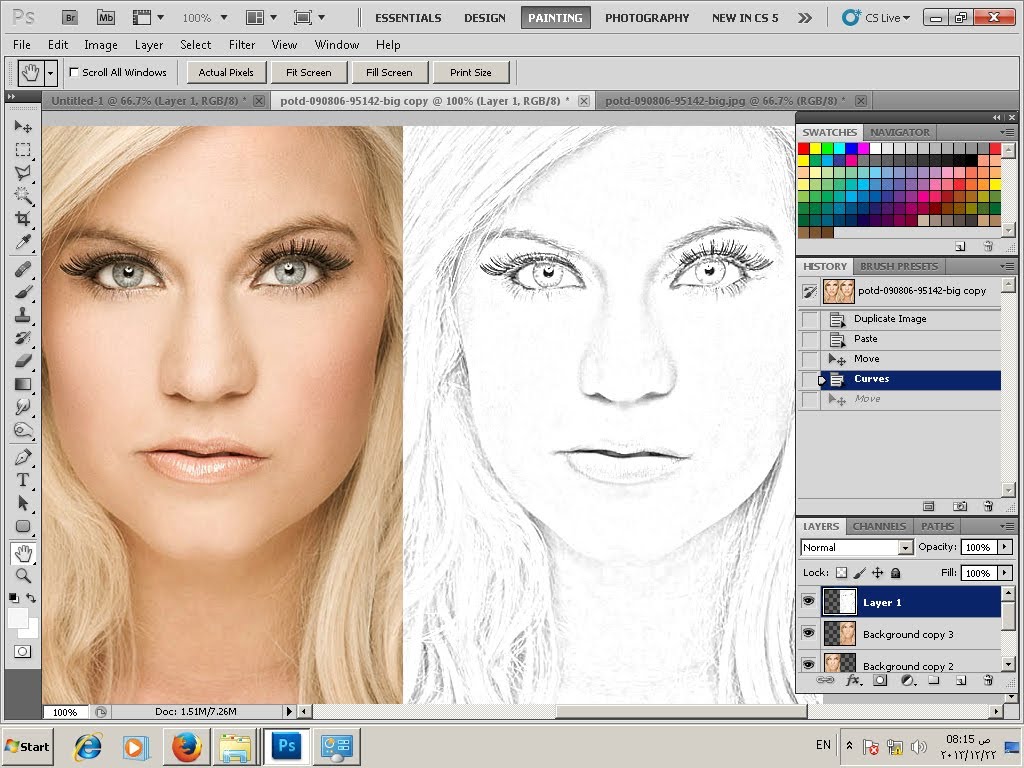Switch to the Channels tab

(879, 526)
